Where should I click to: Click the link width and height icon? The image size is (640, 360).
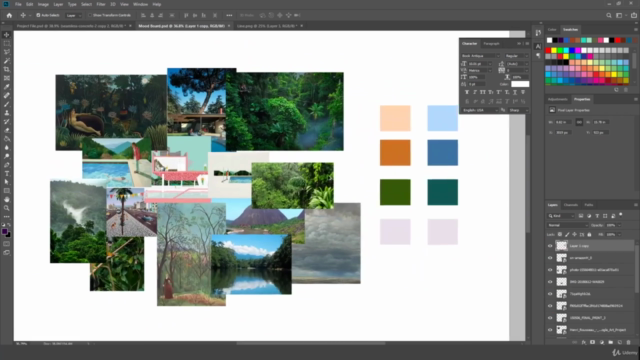[x=579, y=122]
